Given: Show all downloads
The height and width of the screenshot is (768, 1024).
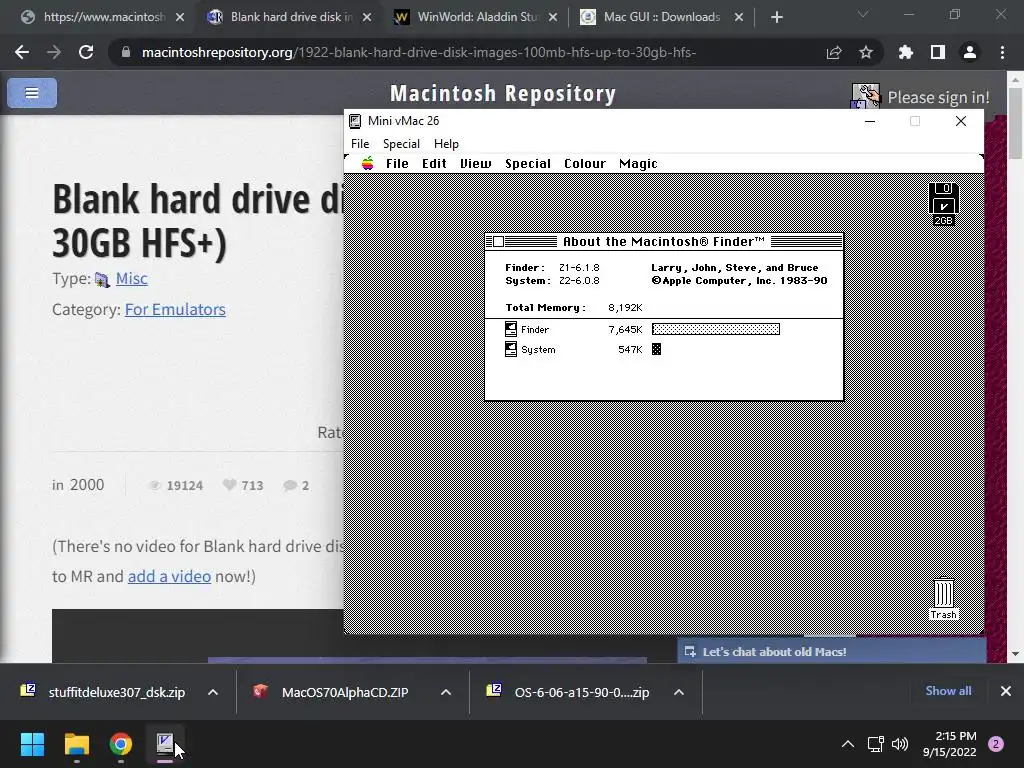Looking at the screenshot, I should tap(948, 691).
